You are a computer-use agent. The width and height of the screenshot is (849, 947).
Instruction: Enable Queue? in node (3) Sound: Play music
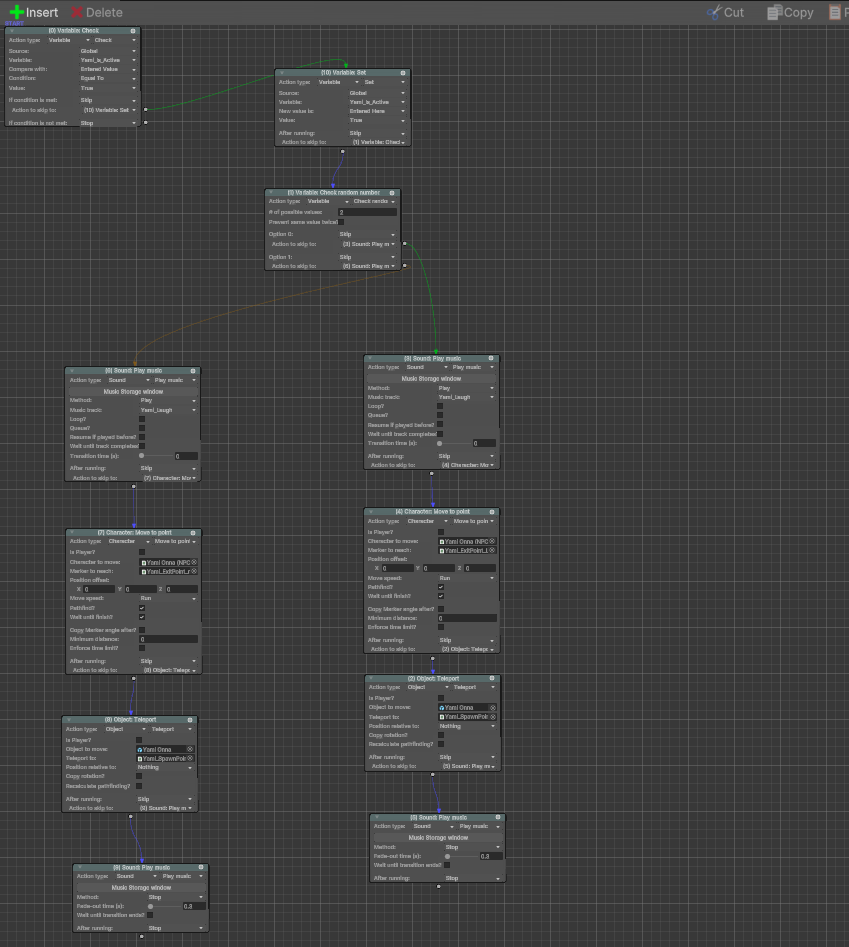click(x=440, y=415)
